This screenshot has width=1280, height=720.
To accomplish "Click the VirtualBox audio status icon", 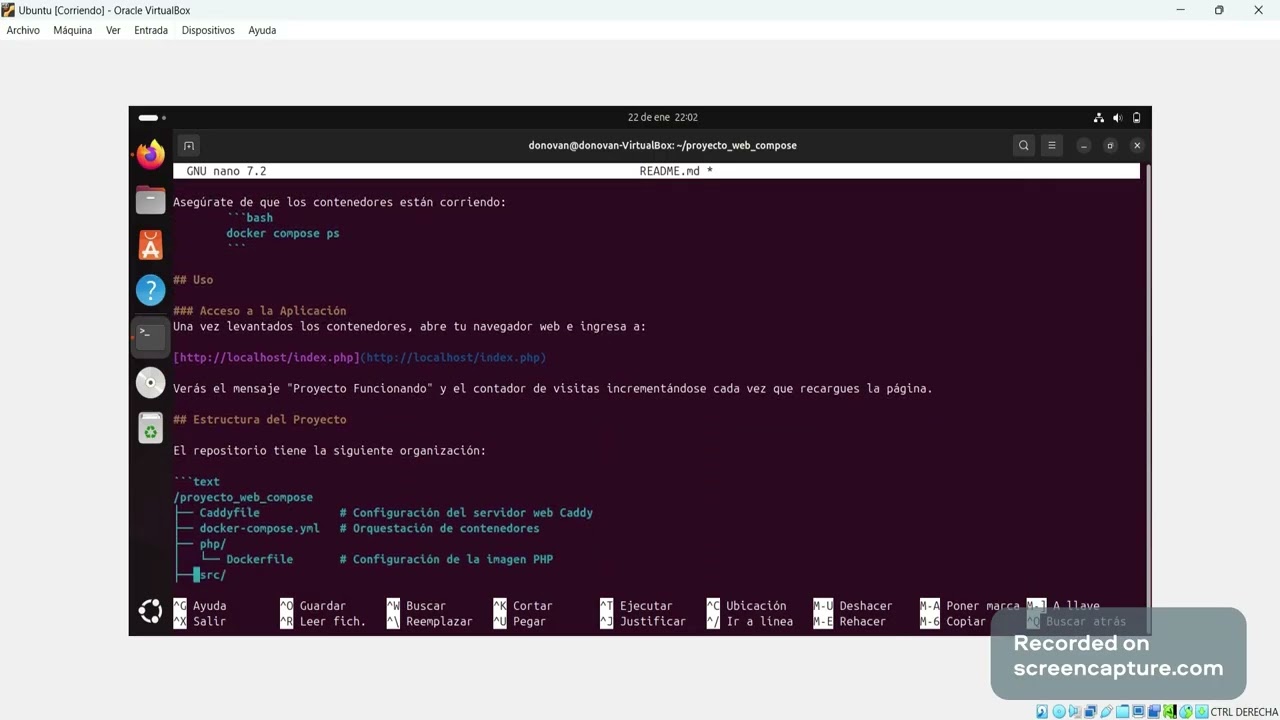I will (1075, 712).
